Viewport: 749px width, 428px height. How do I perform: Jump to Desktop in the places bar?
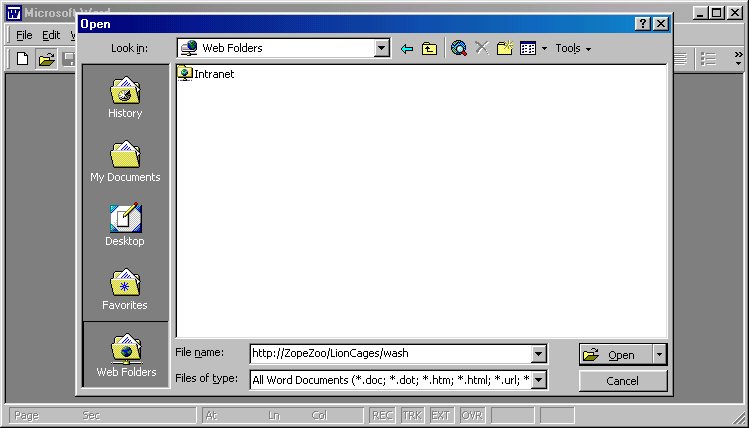pyautogui.click(x=125, y=225)
